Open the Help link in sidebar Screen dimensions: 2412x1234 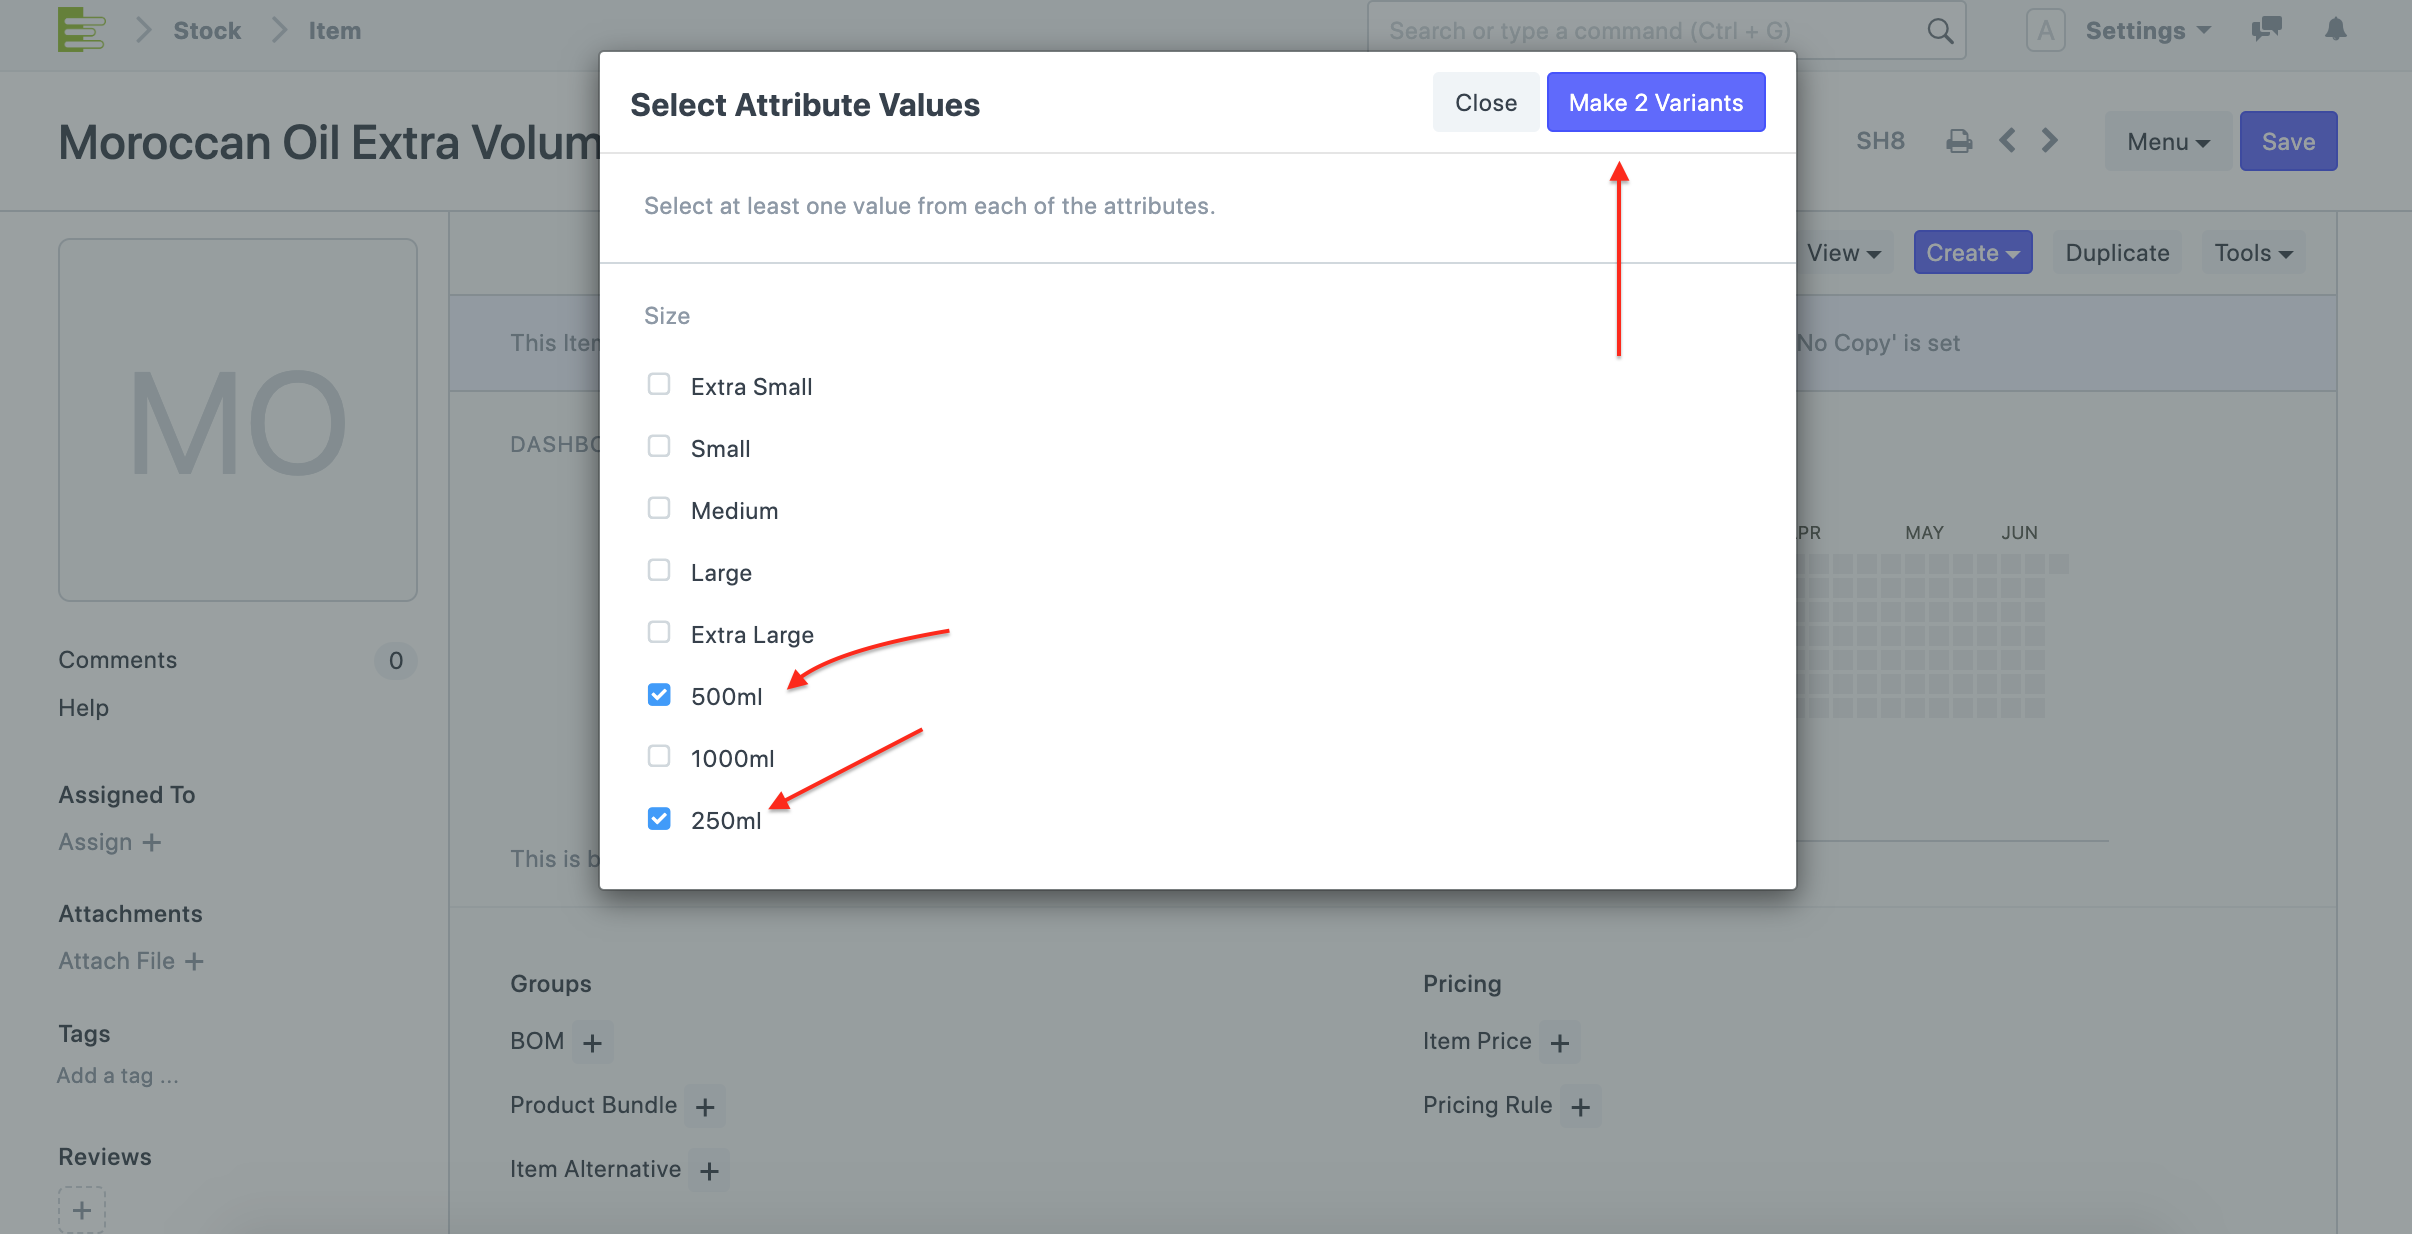[83, 708]
